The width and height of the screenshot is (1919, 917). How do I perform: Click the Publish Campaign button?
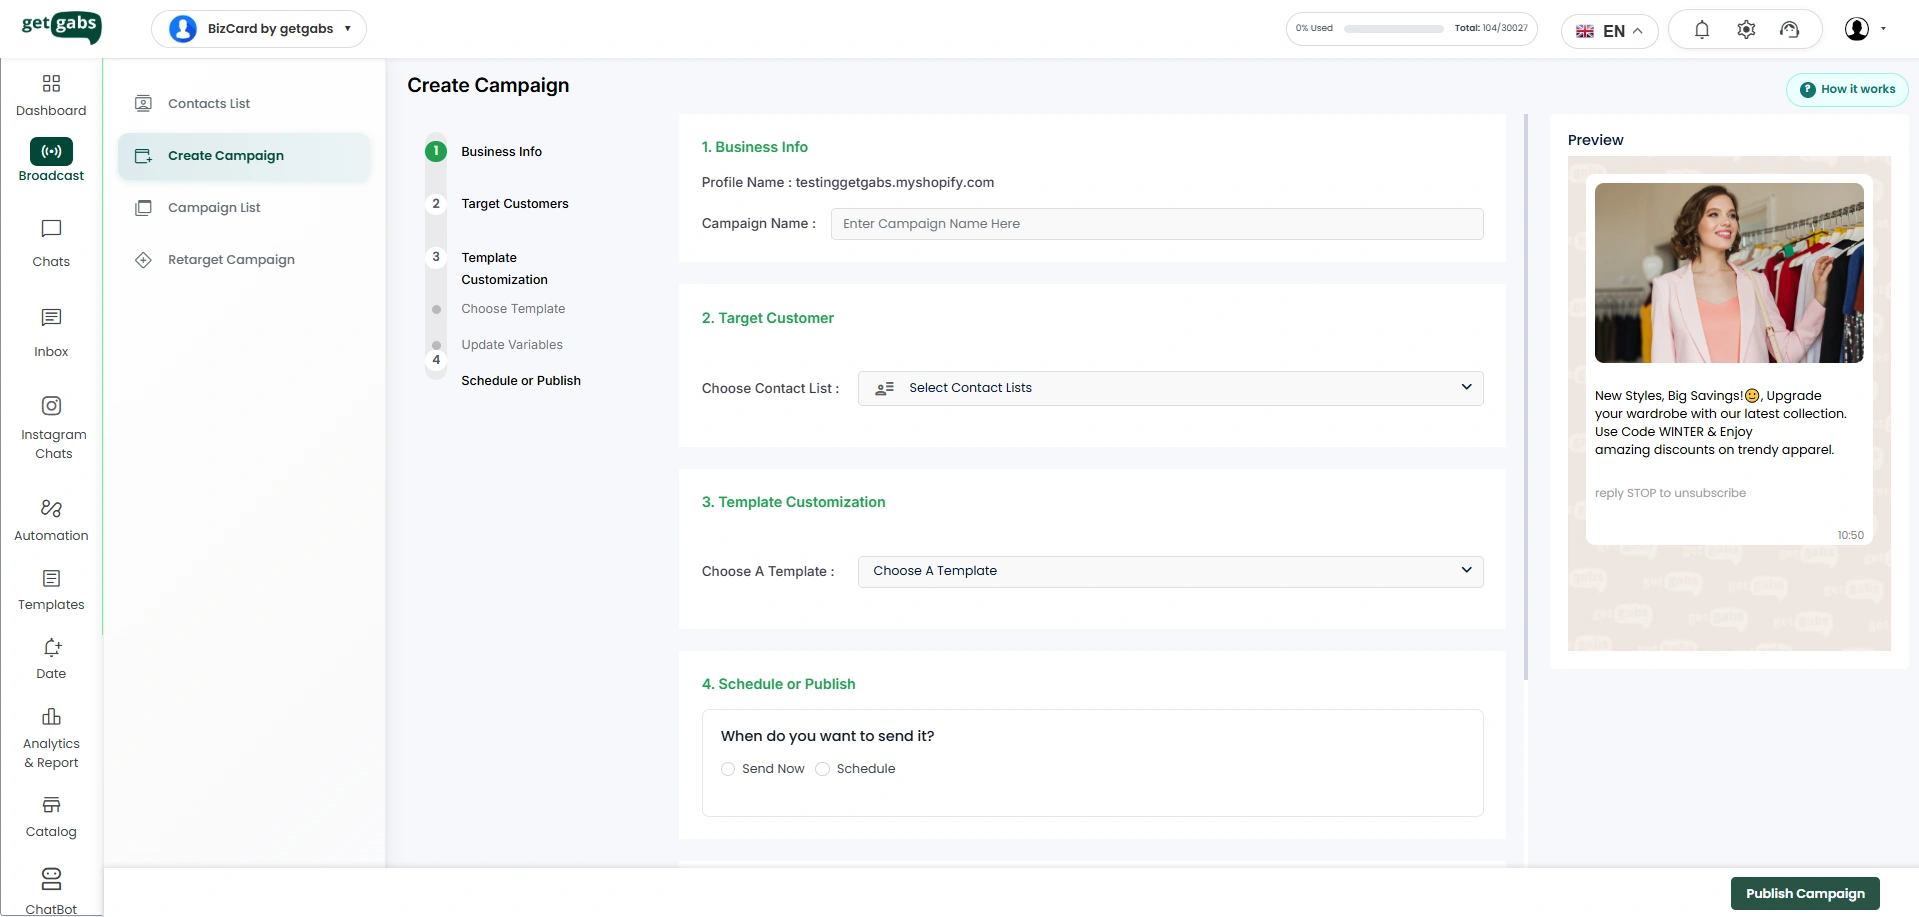click(1804, 893)
